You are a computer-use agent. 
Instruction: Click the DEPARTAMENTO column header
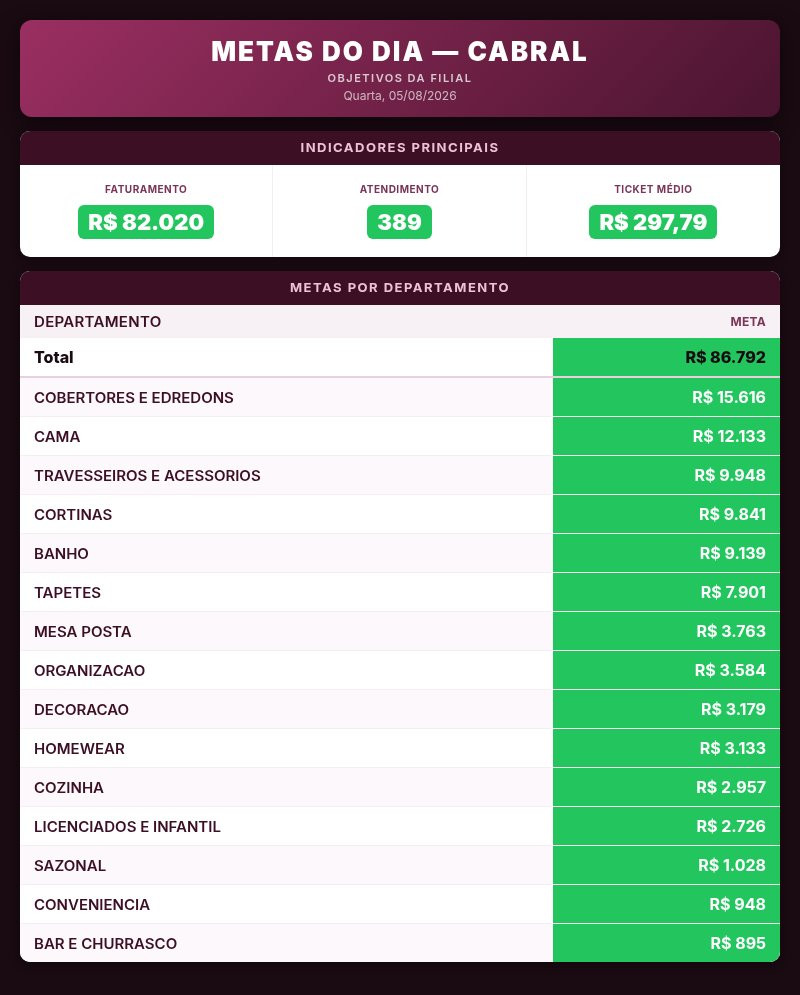(98, 322)
